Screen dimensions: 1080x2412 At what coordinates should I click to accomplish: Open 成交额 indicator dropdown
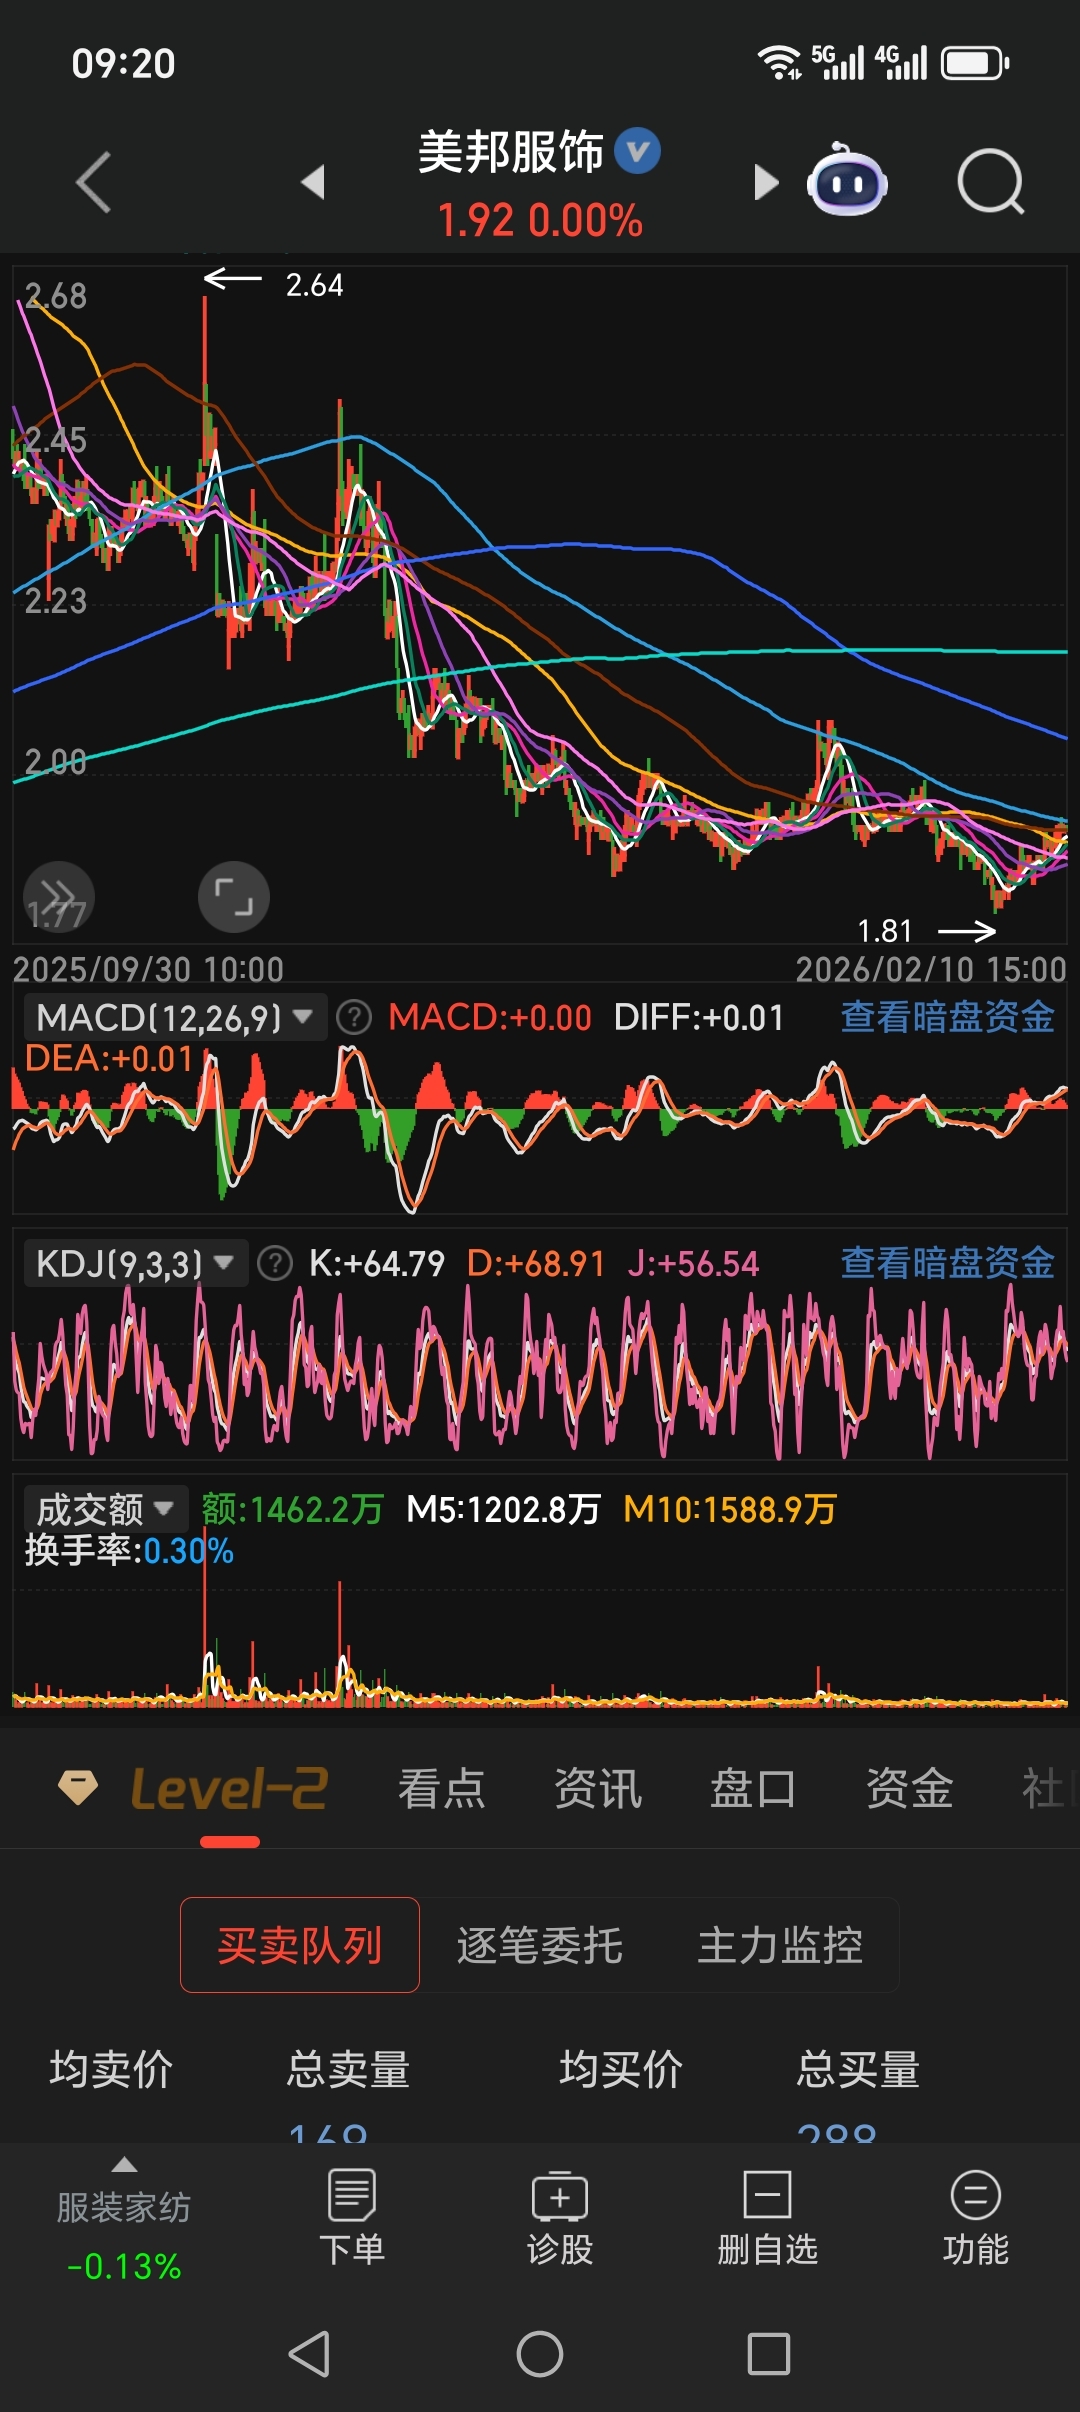(x=106, y=1509)
